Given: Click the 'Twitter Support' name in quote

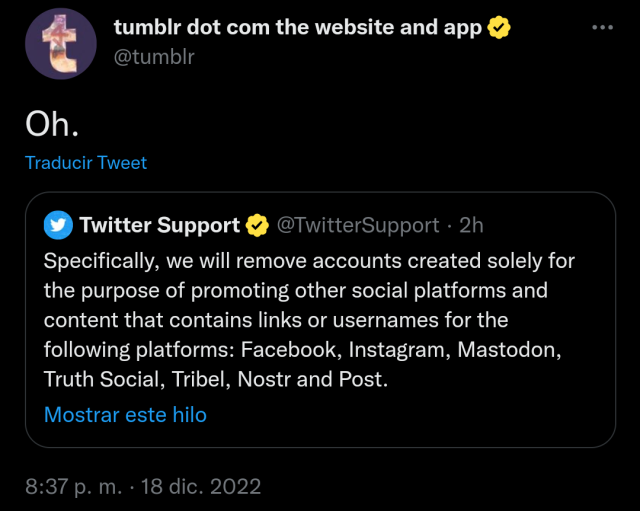Looking at the screenshot, I should 159,225.
